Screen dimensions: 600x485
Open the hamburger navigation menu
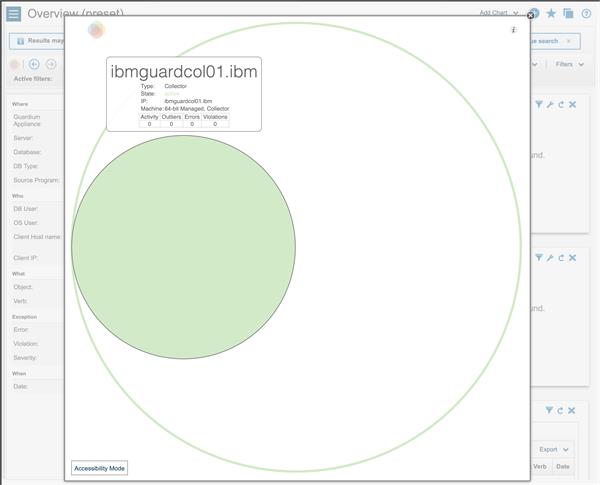(13, 14)
